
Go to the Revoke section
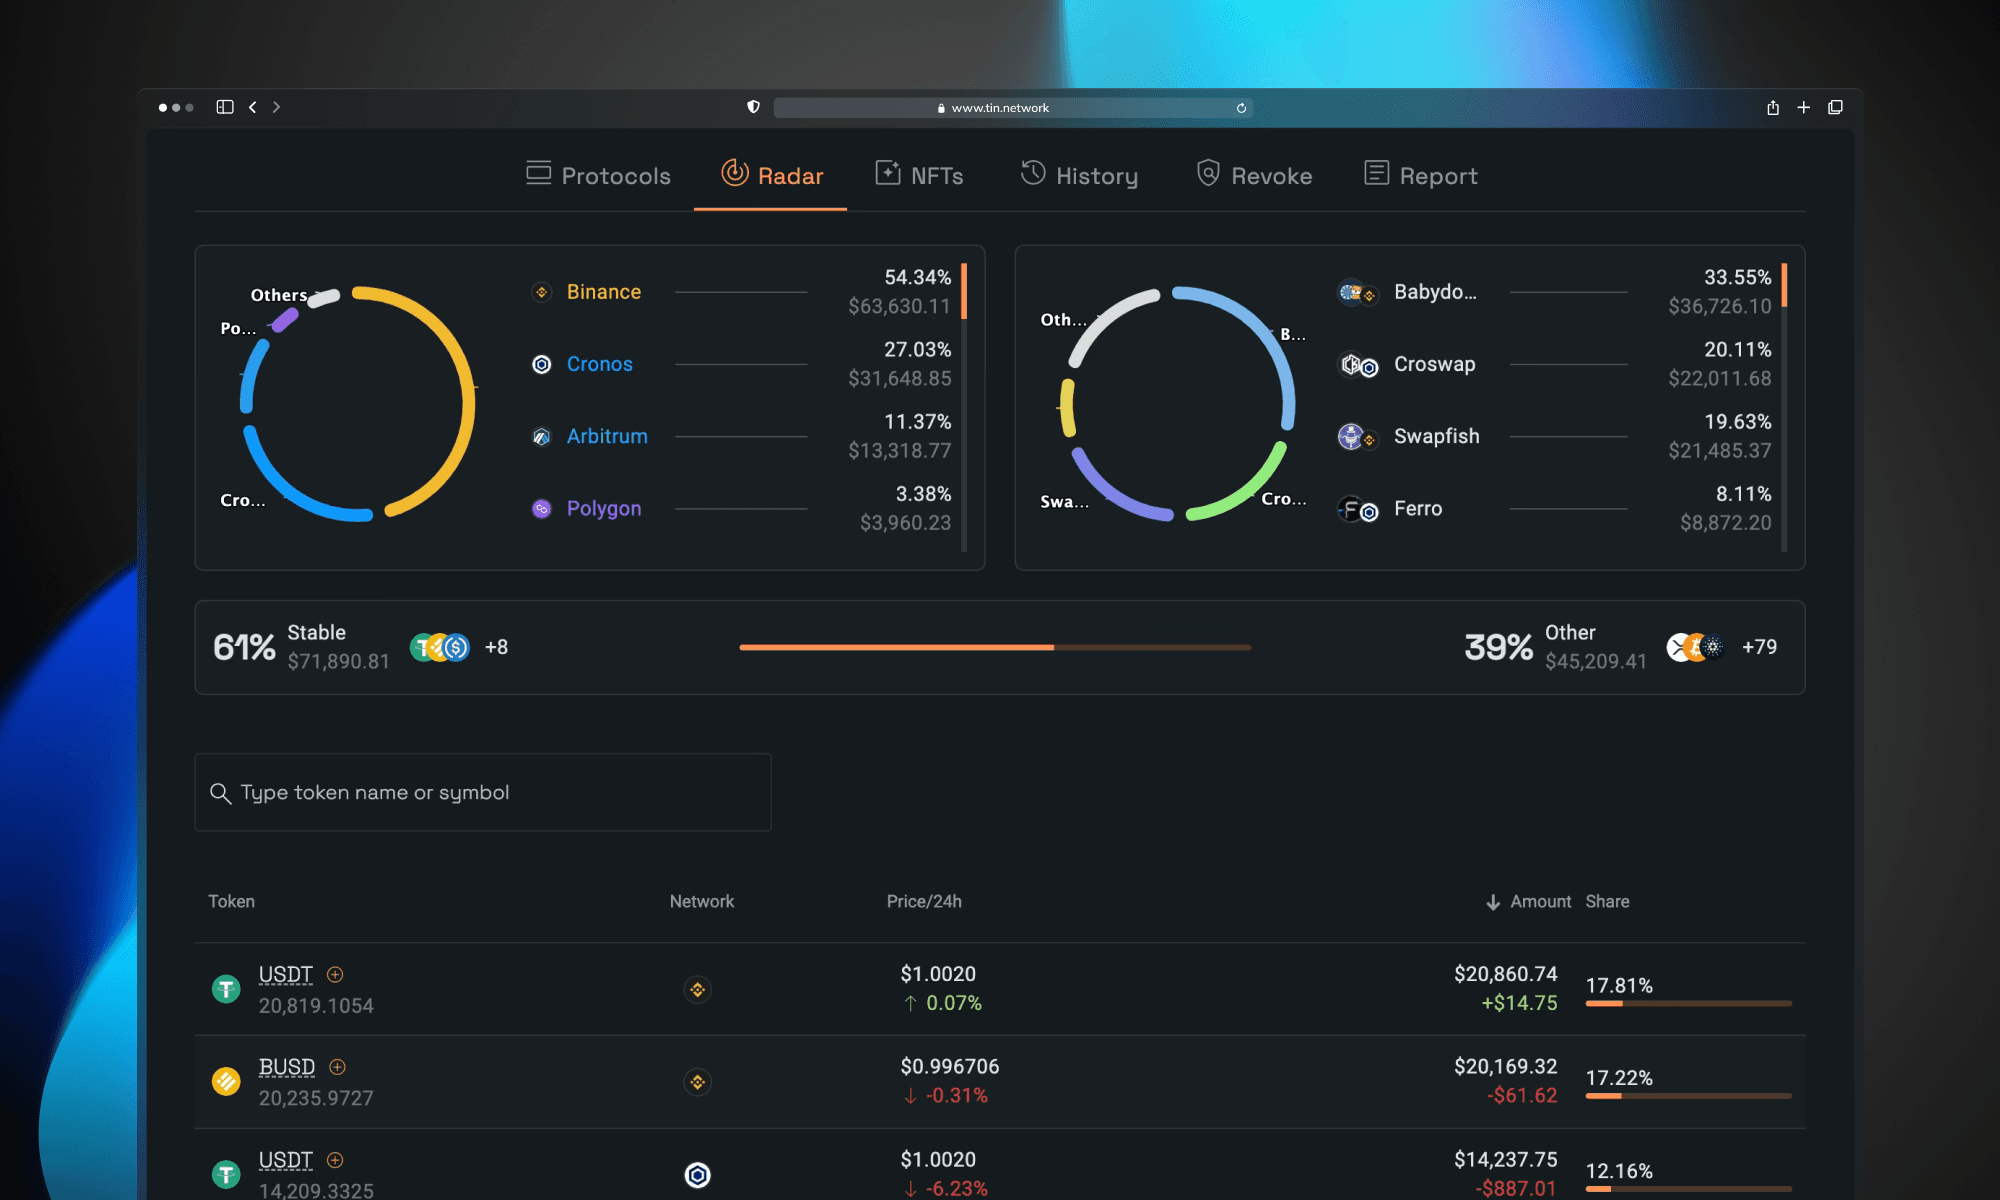click(1253, 175)
